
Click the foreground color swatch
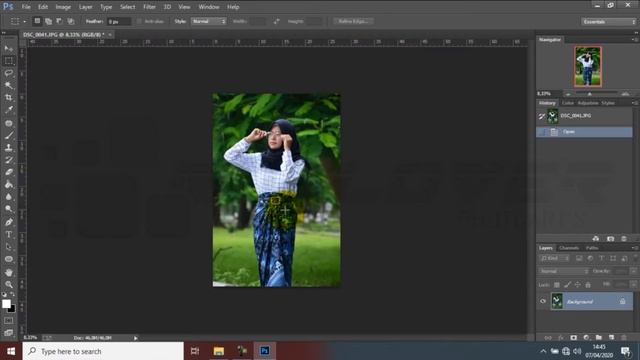(6, 304)
